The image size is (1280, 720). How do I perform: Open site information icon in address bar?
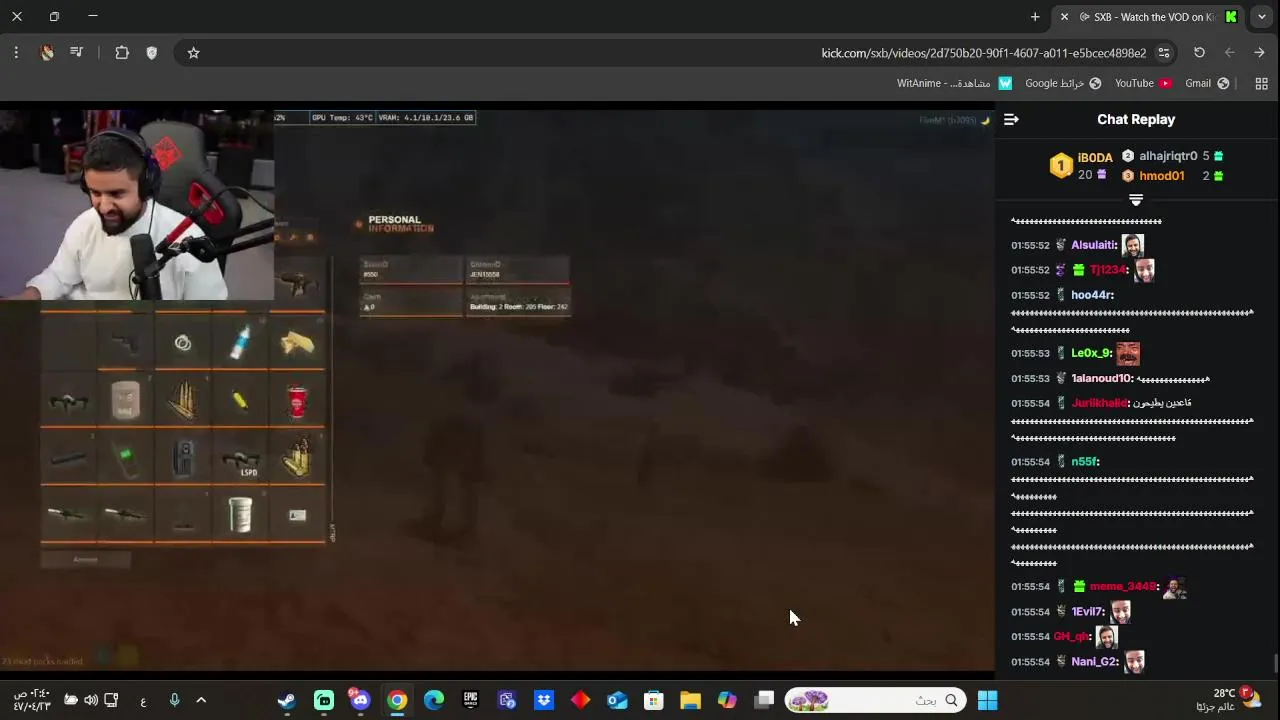(x=1164, y=53)
